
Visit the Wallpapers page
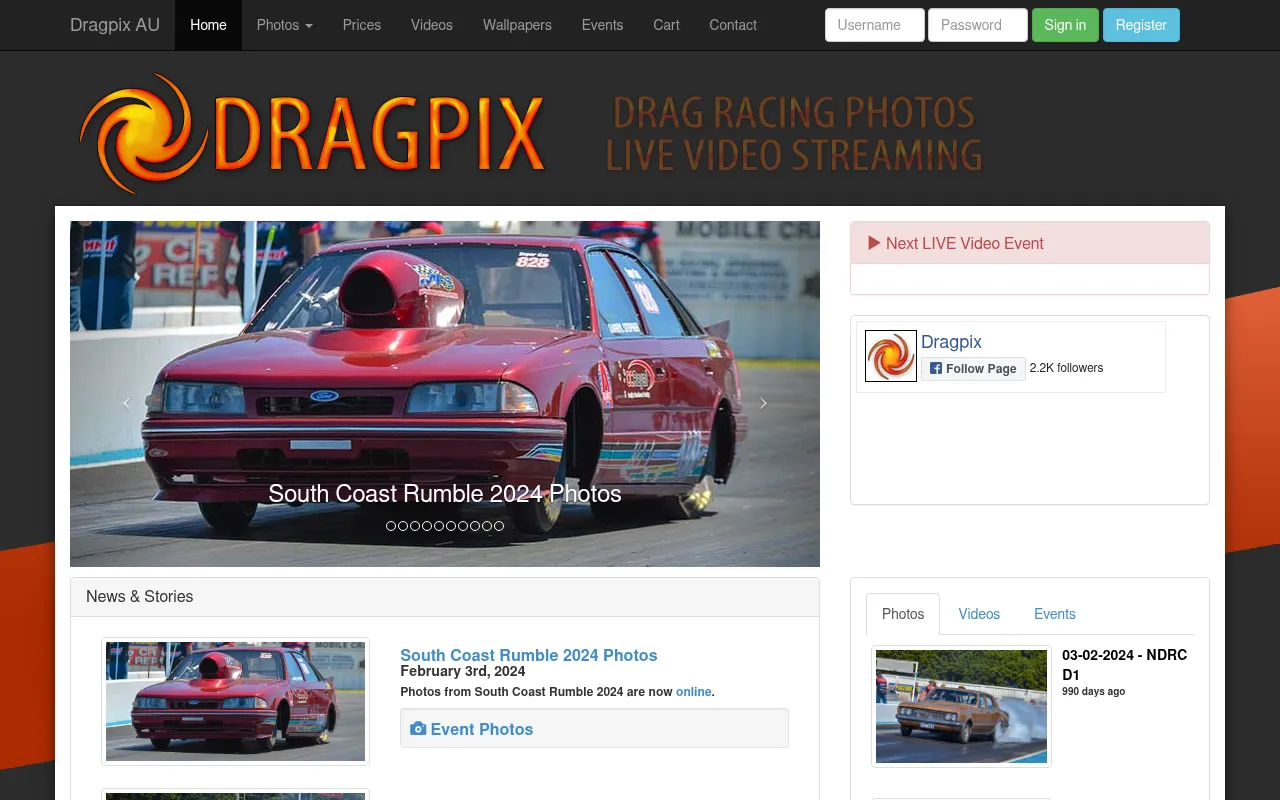(517, 25)
